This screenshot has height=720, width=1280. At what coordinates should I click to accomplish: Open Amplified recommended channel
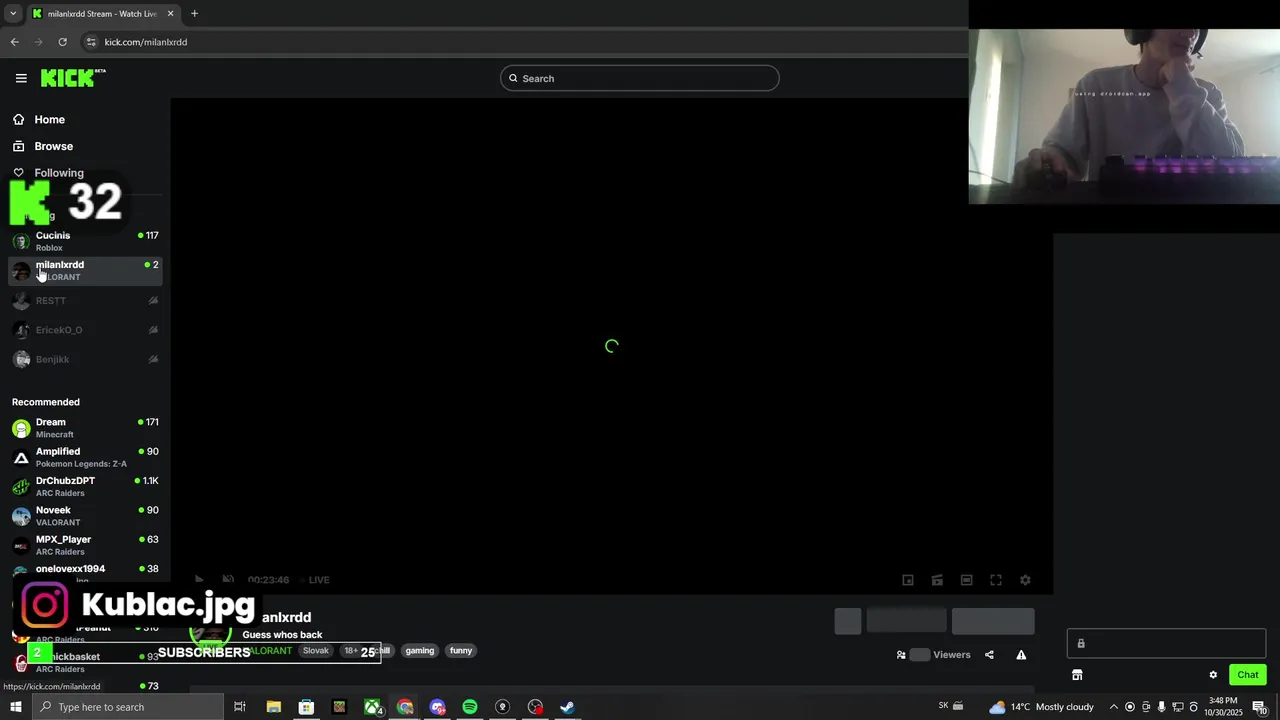tap(85, 457)
